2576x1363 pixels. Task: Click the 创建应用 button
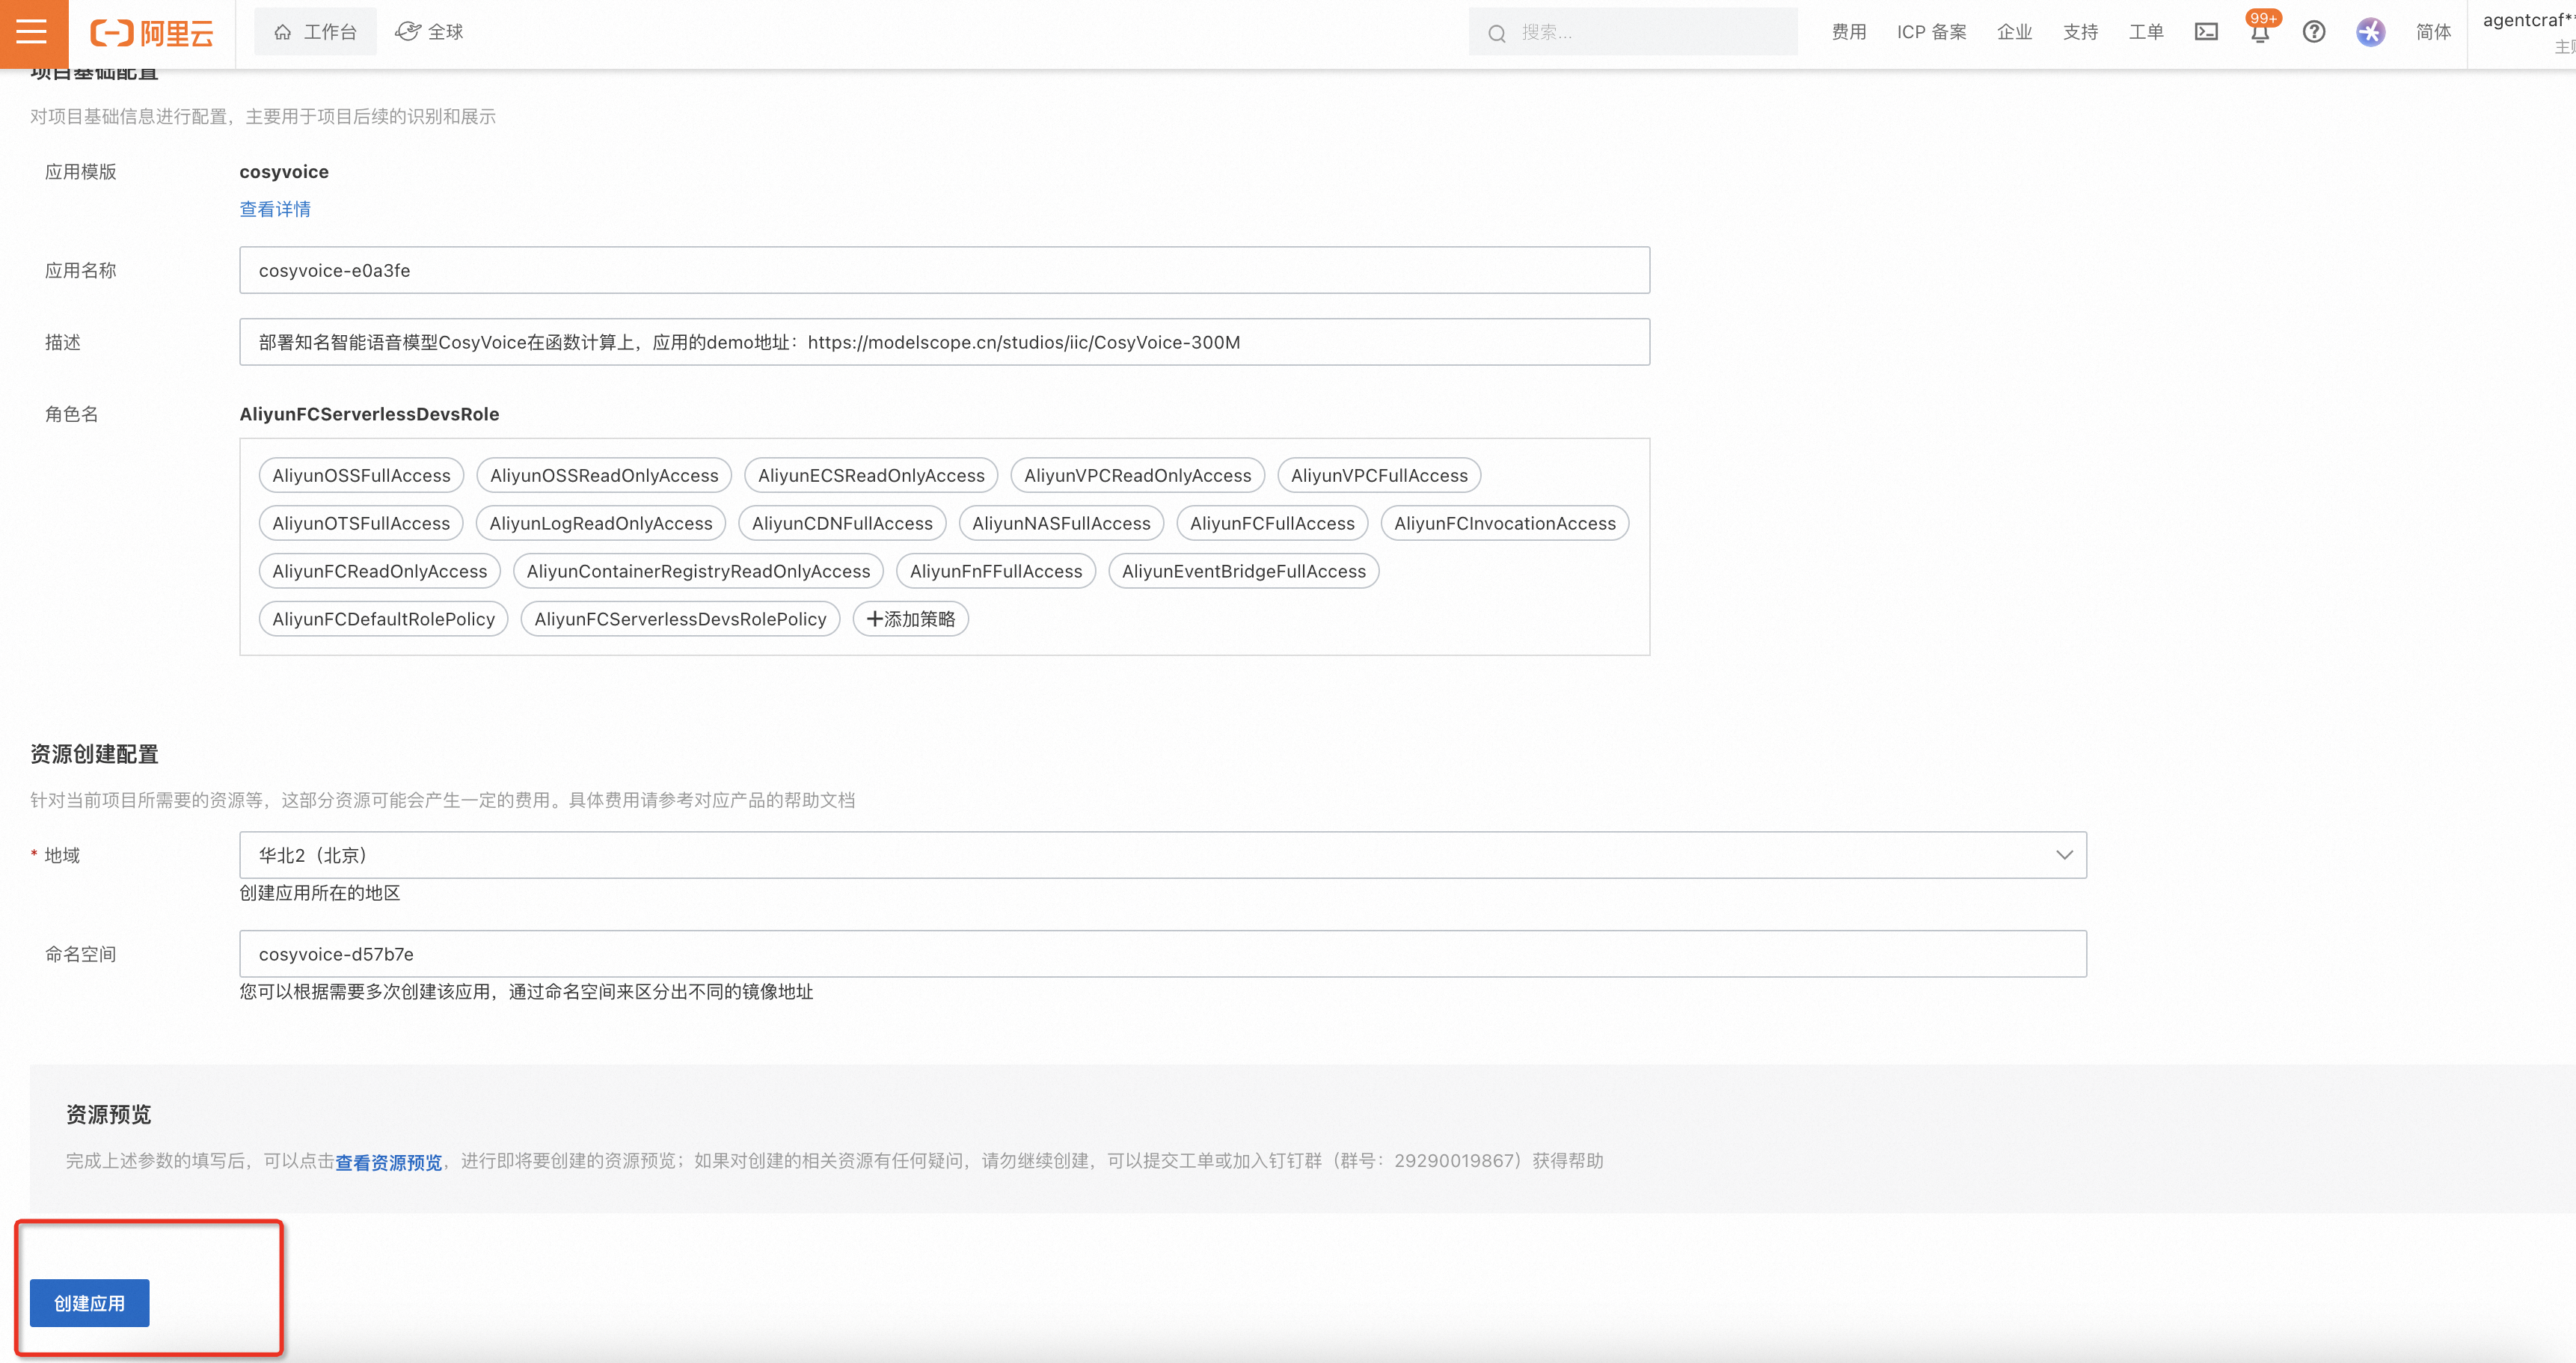pyautogui.click(x=88, y=1302)
